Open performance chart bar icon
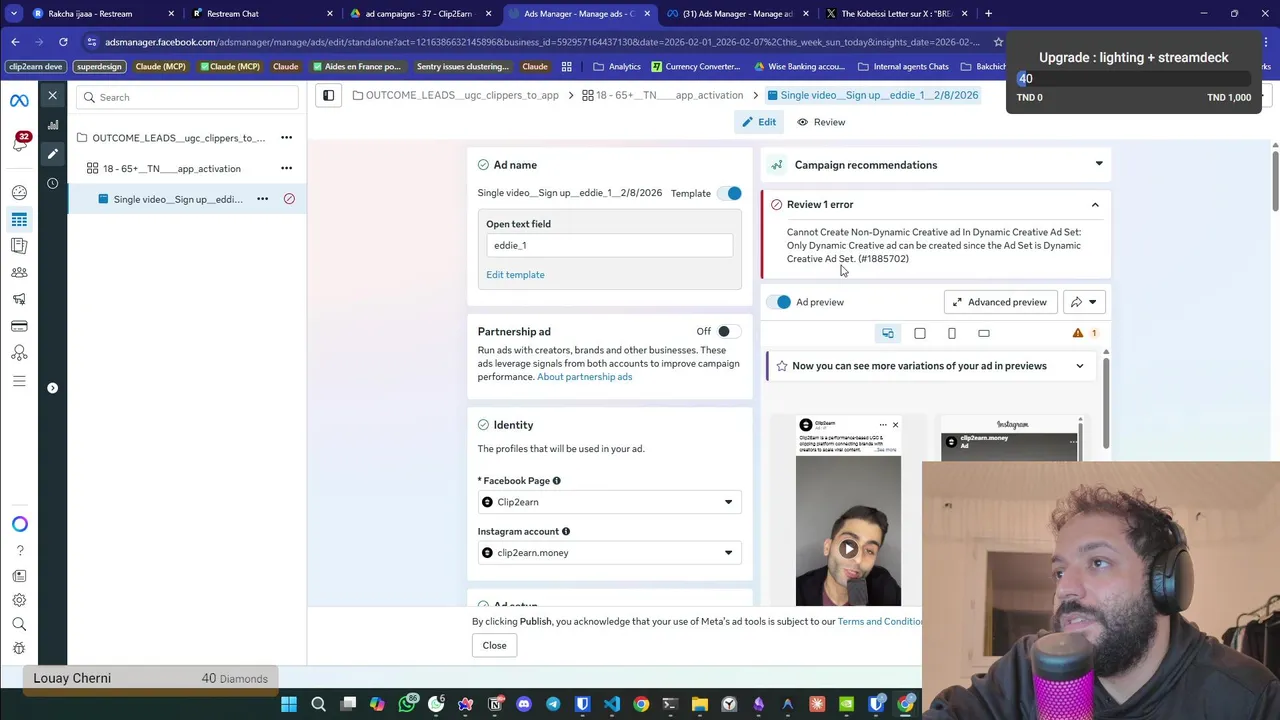The image size is (1280, 720). (53, 125)
